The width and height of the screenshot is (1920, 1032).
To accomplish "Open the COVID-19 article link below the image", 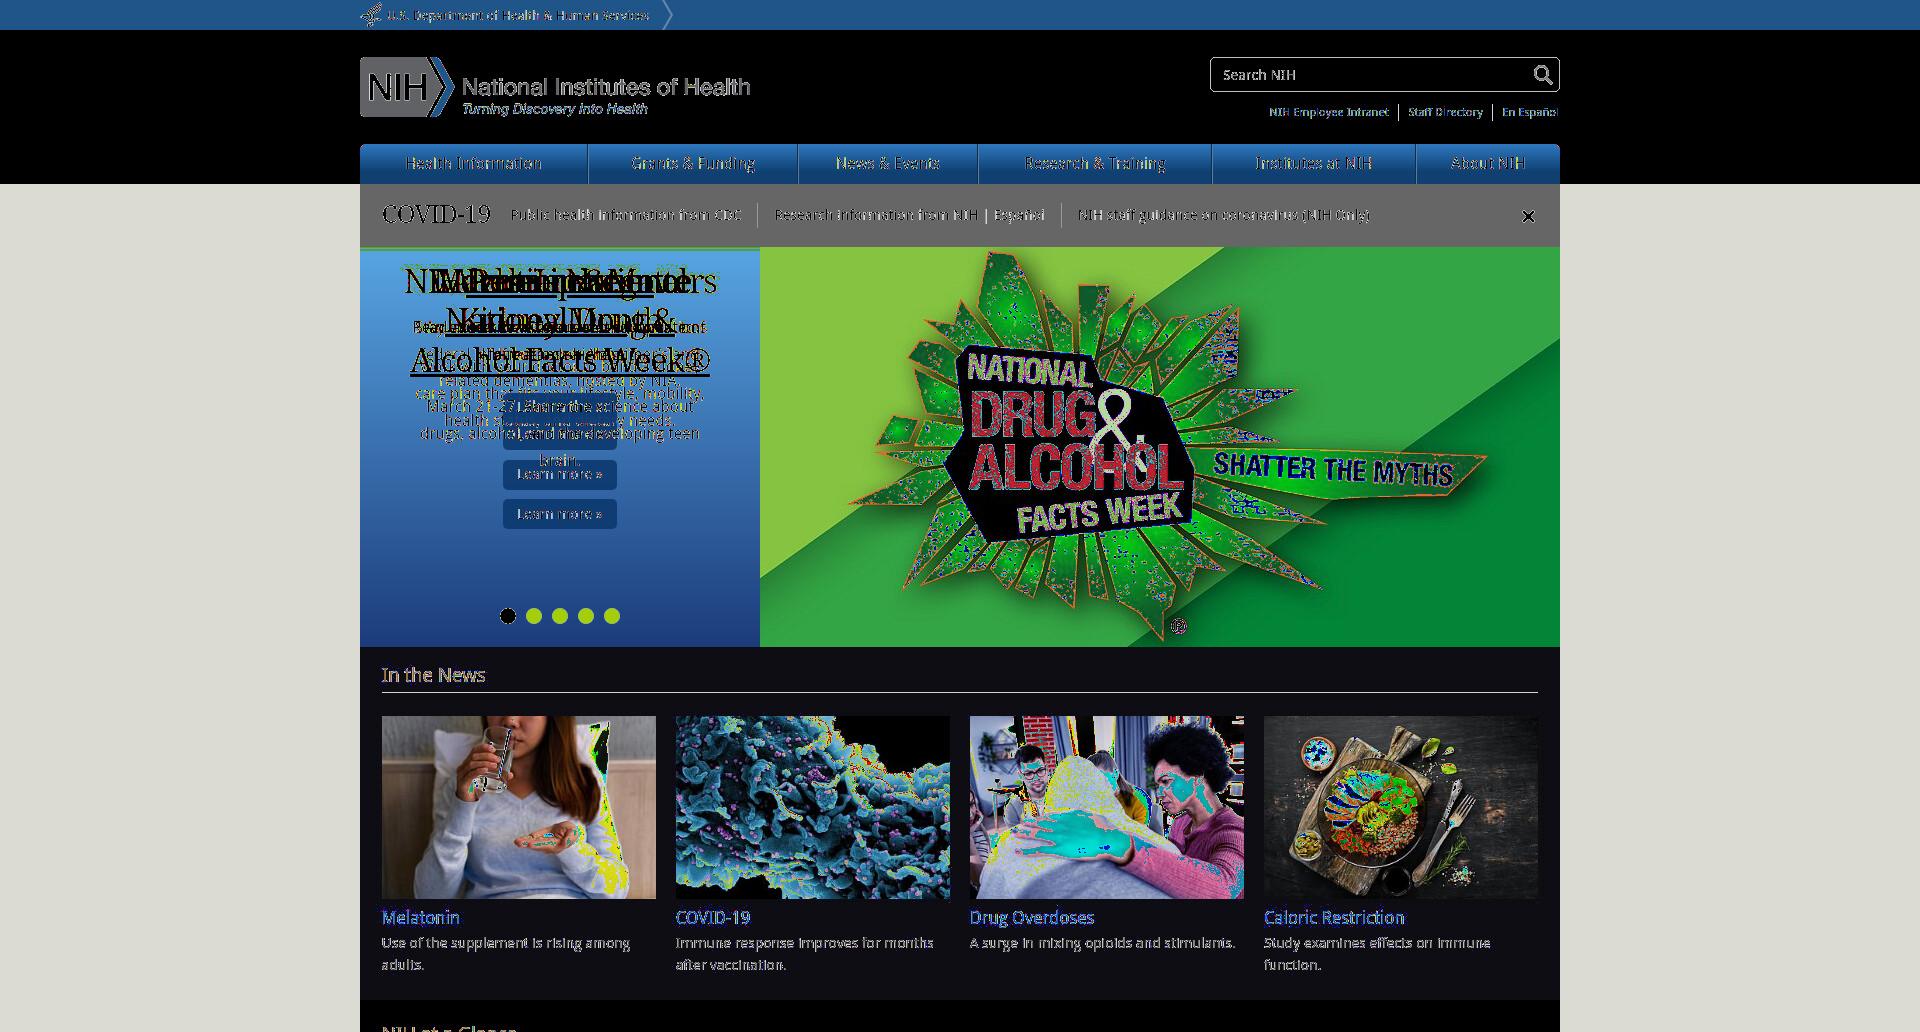I will pyautogui.click(x=713, y=918).
